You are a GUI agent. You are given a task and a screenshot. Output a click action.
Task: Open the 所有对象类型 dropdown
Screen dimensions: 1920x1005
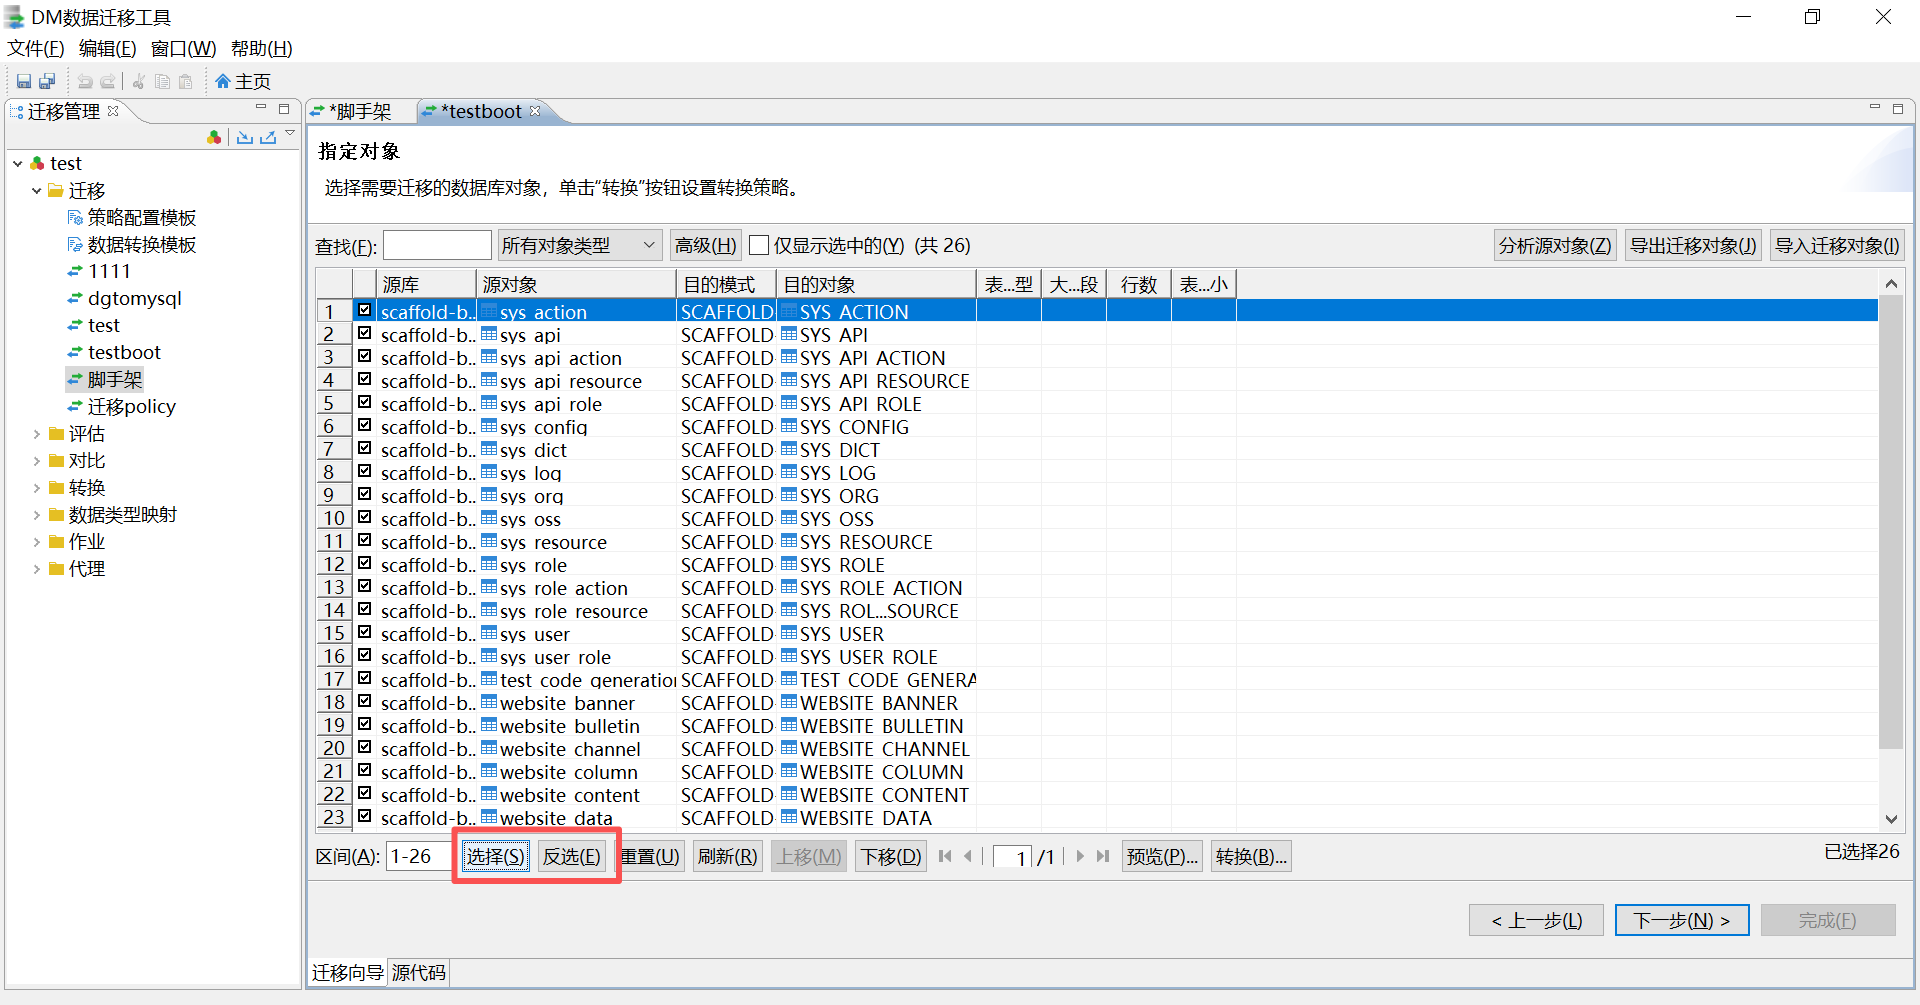(x=580, y=245)
